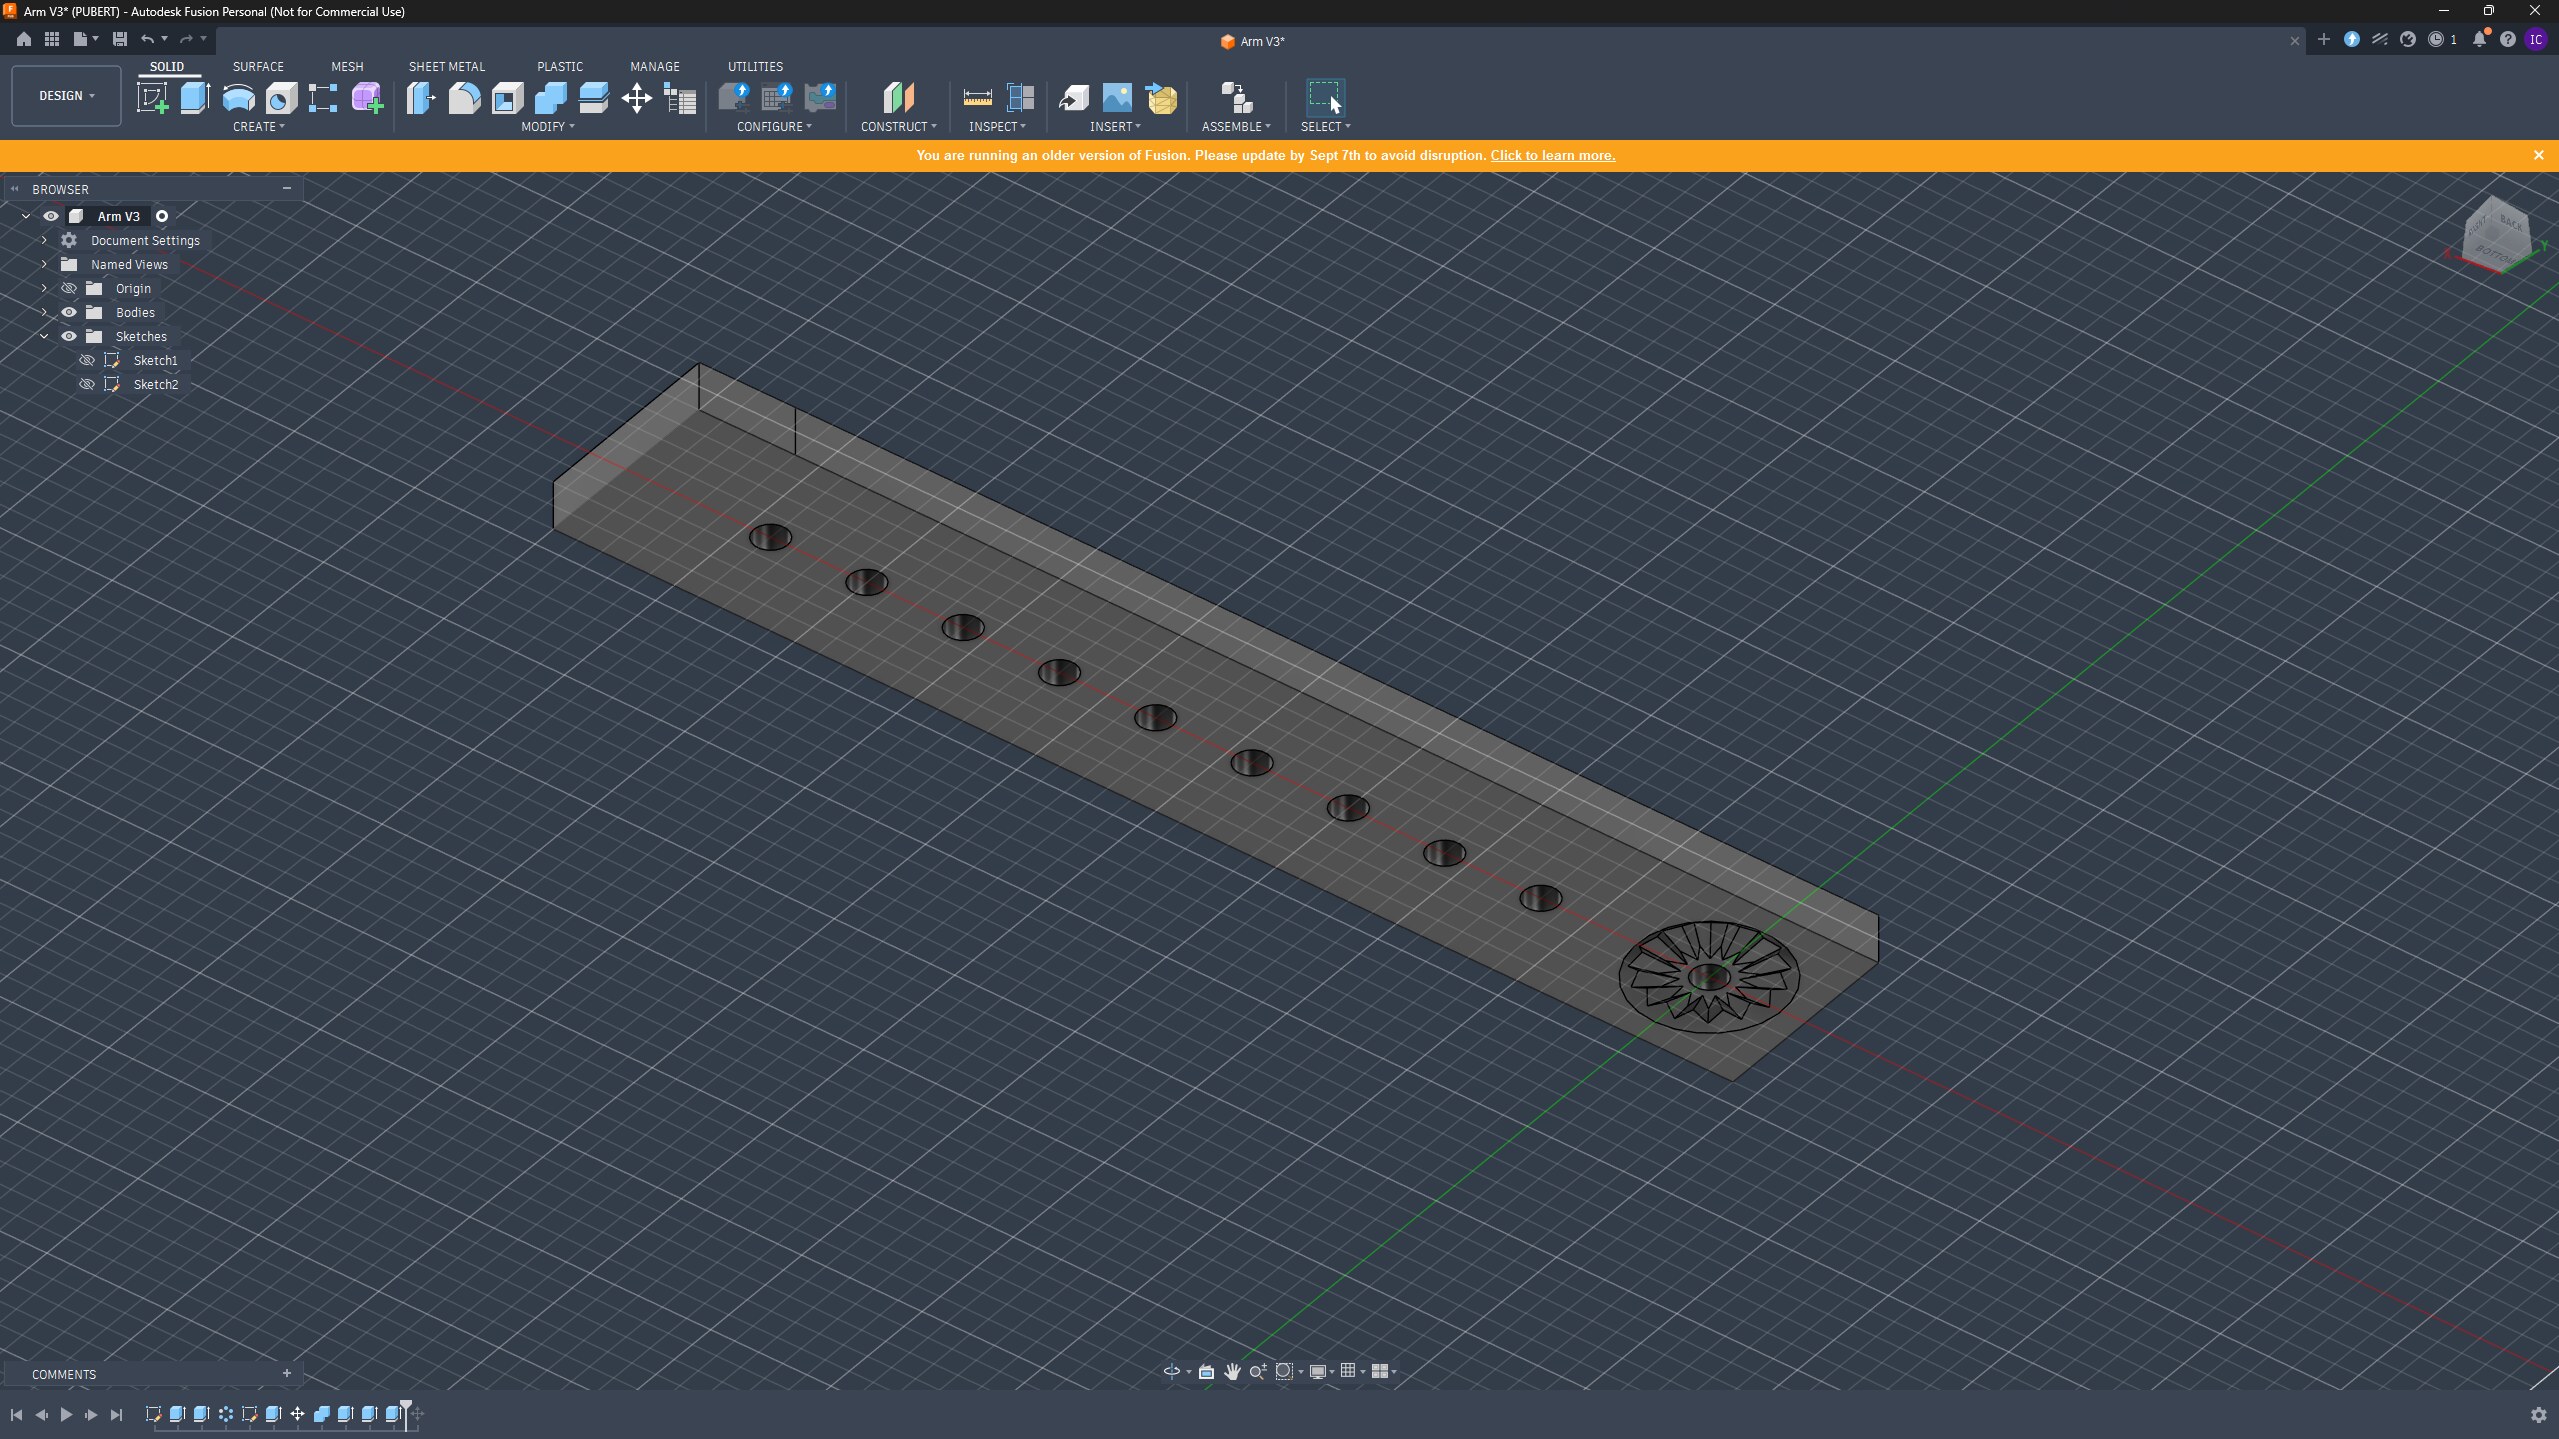Expand the Document Settings node
The height and width of the screenshot is (1439, 2559).
click(44, 240)
